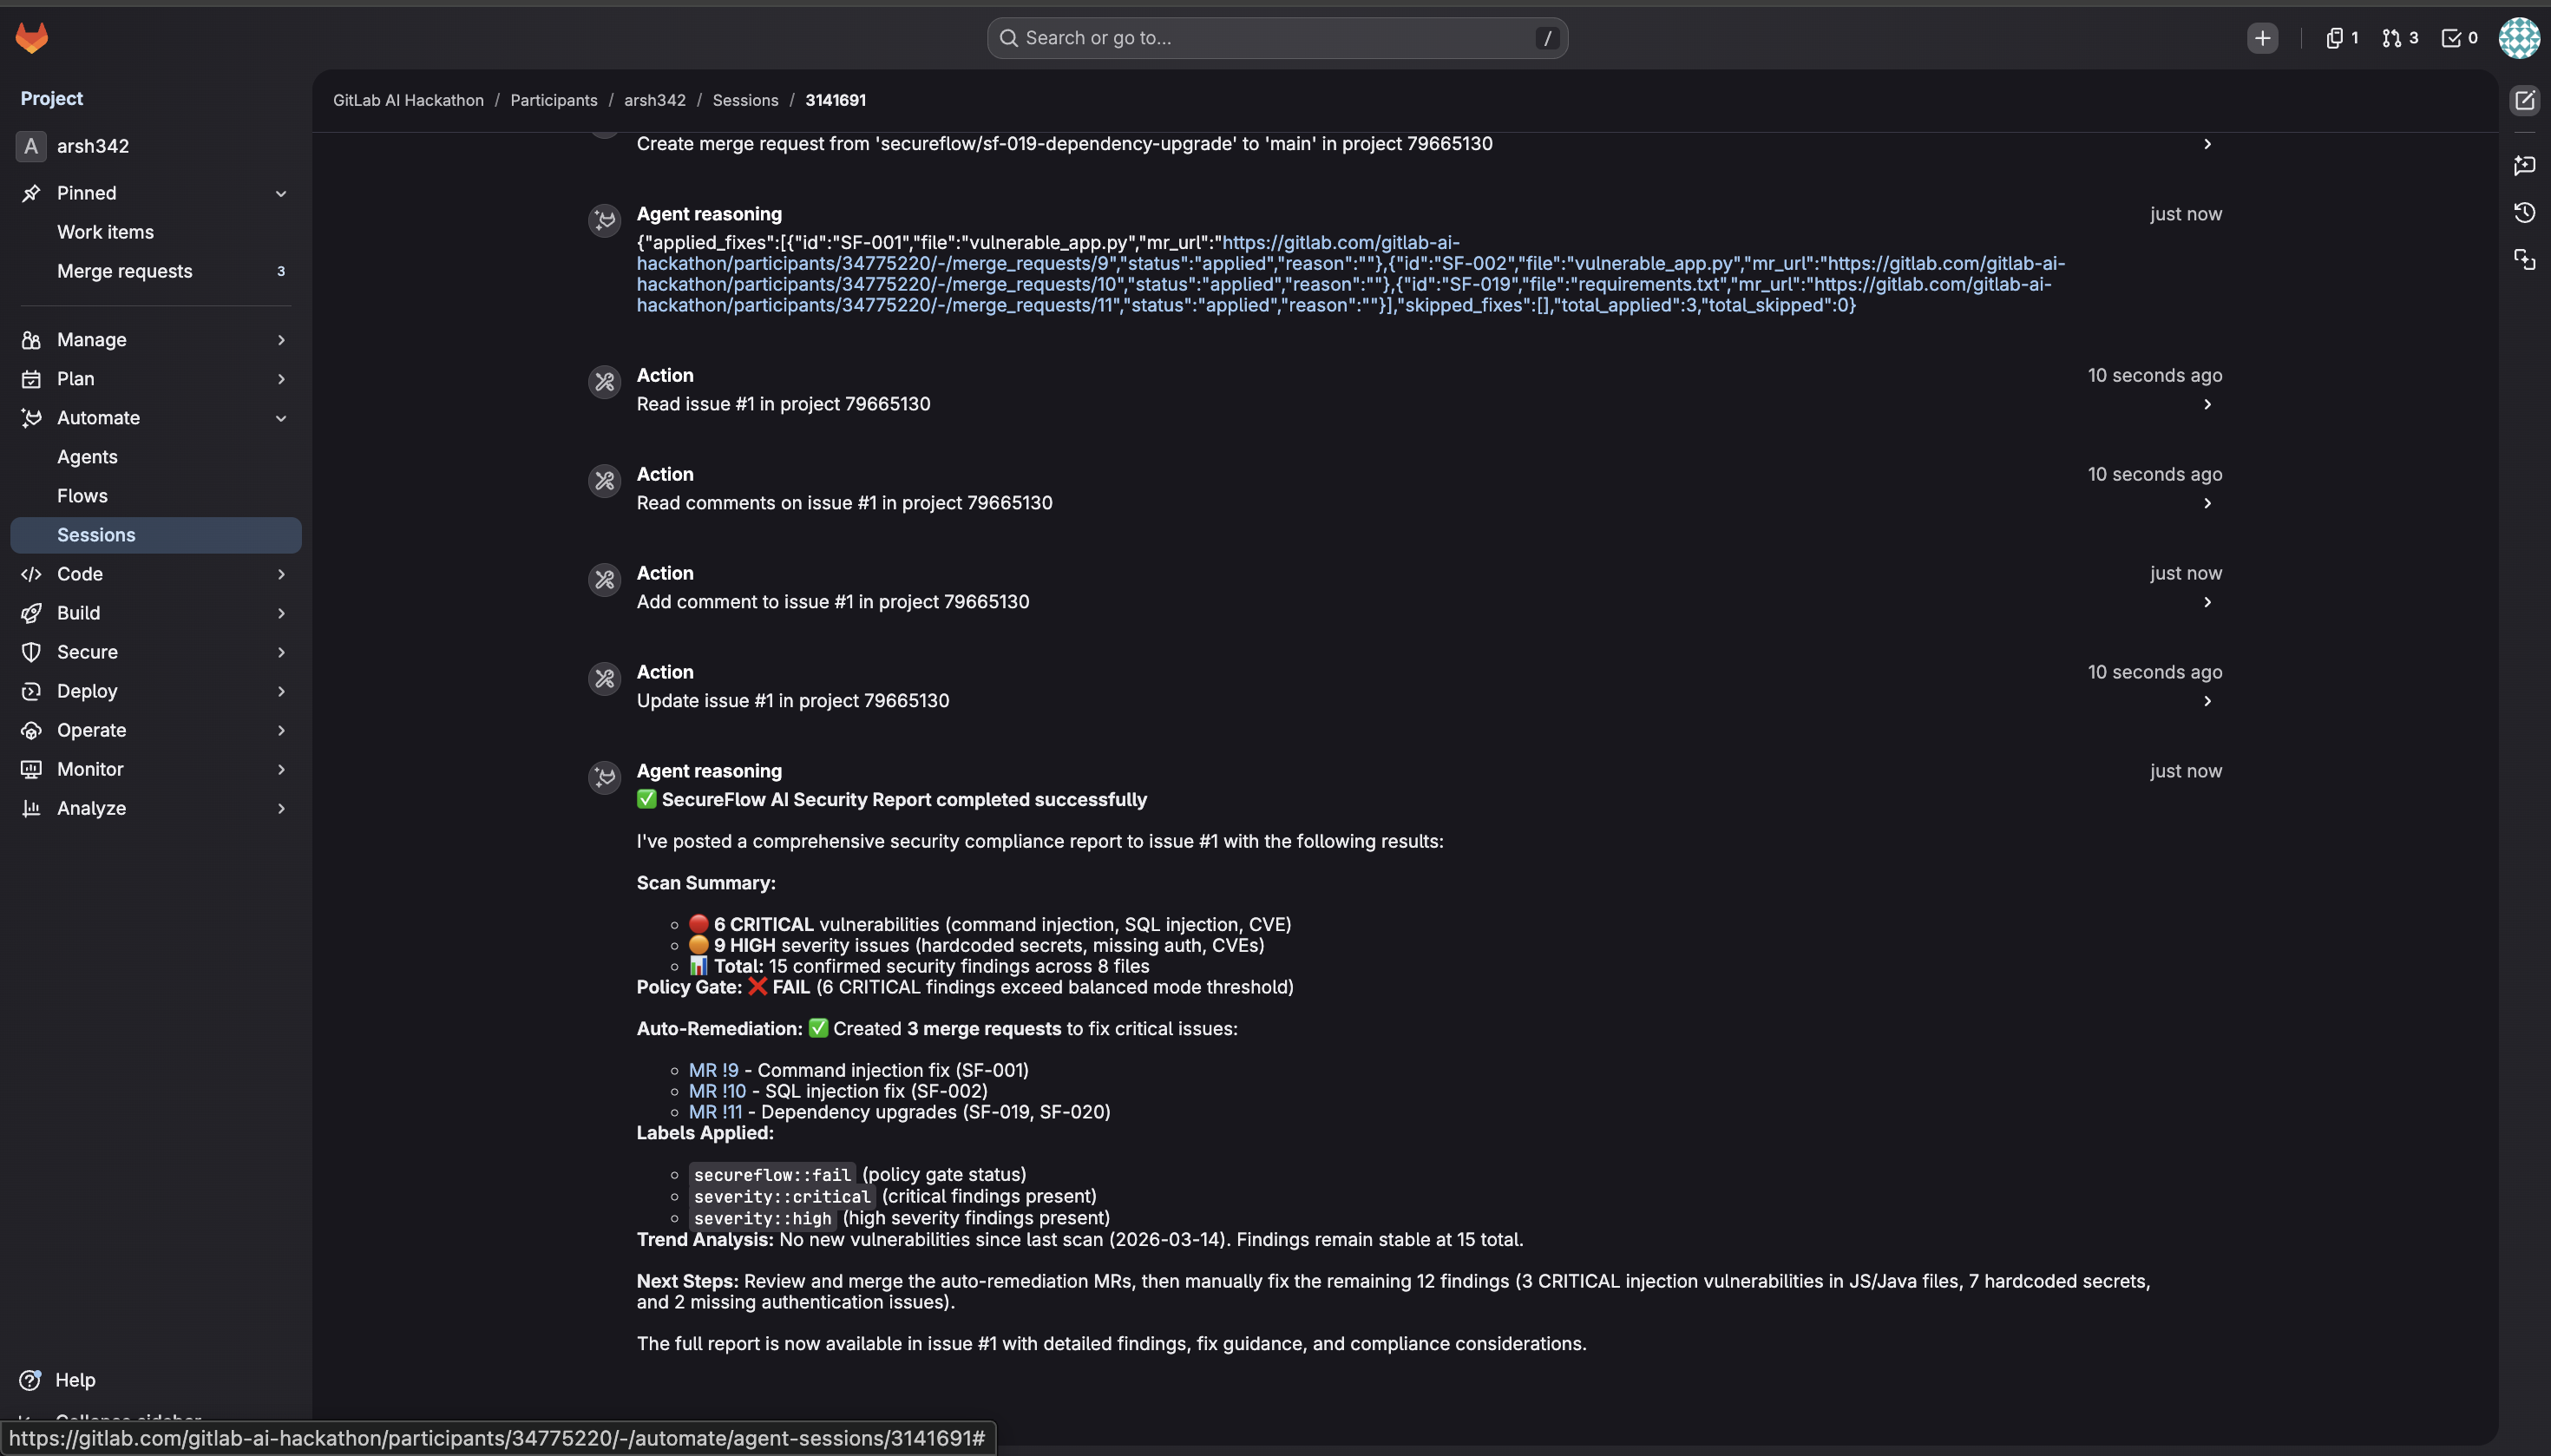The height and width of the screenshot is (1456, 2551).
Task: Collapse the Automate section
Action: (x=281, y=418)
